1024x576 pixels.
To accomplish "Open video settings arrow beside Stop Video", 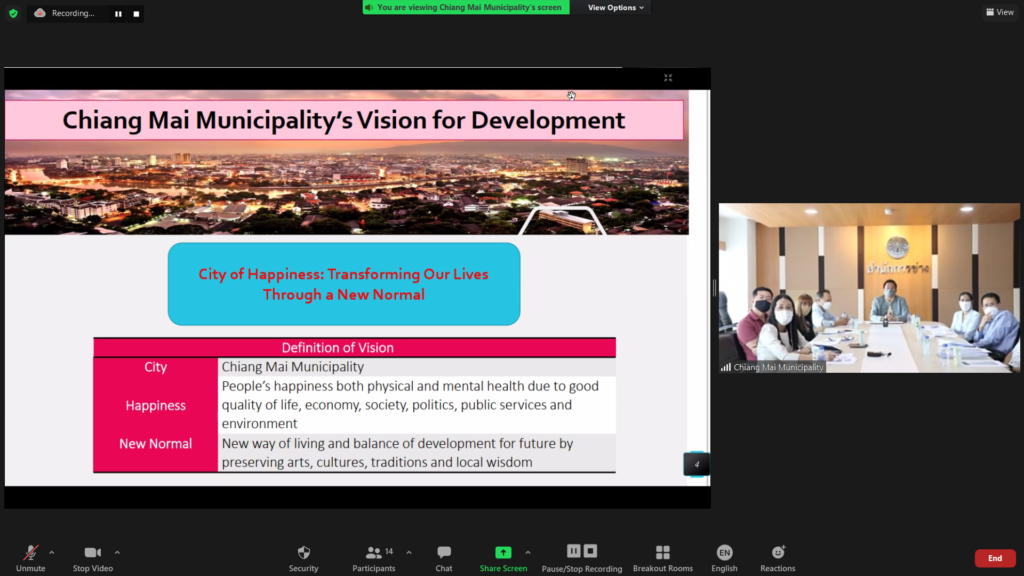I will (x=117, y=552).
